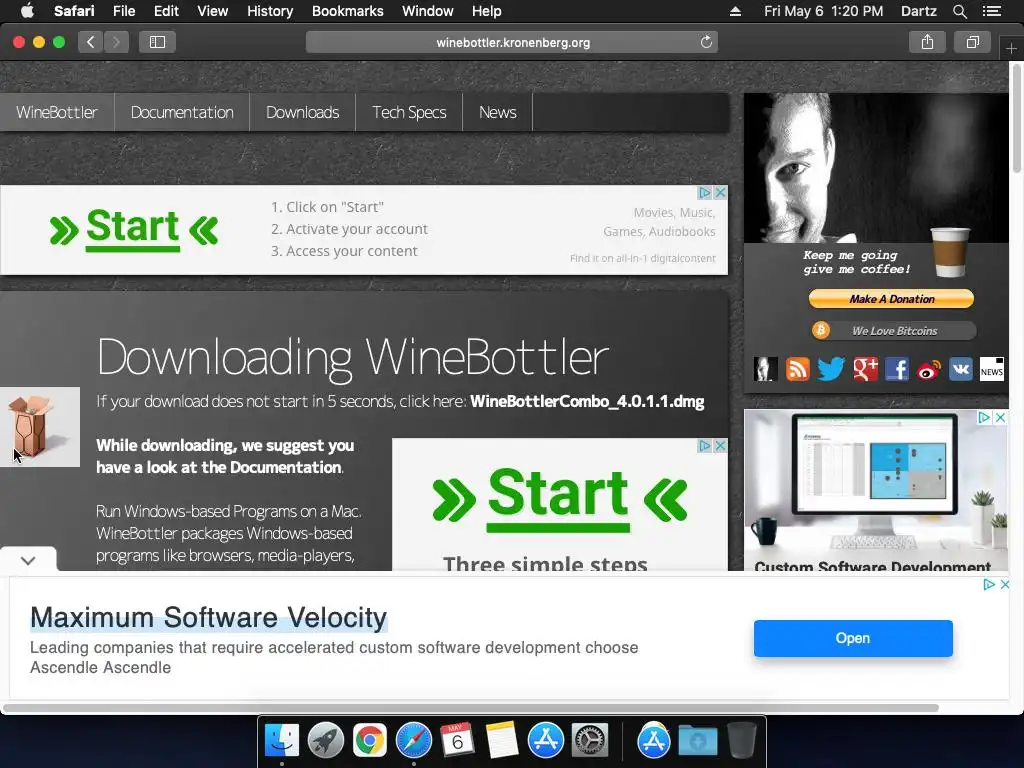Screen dimensions: 1024x768
Task: Click the Dartz user name in menu bar
Action: click(918, 11)
